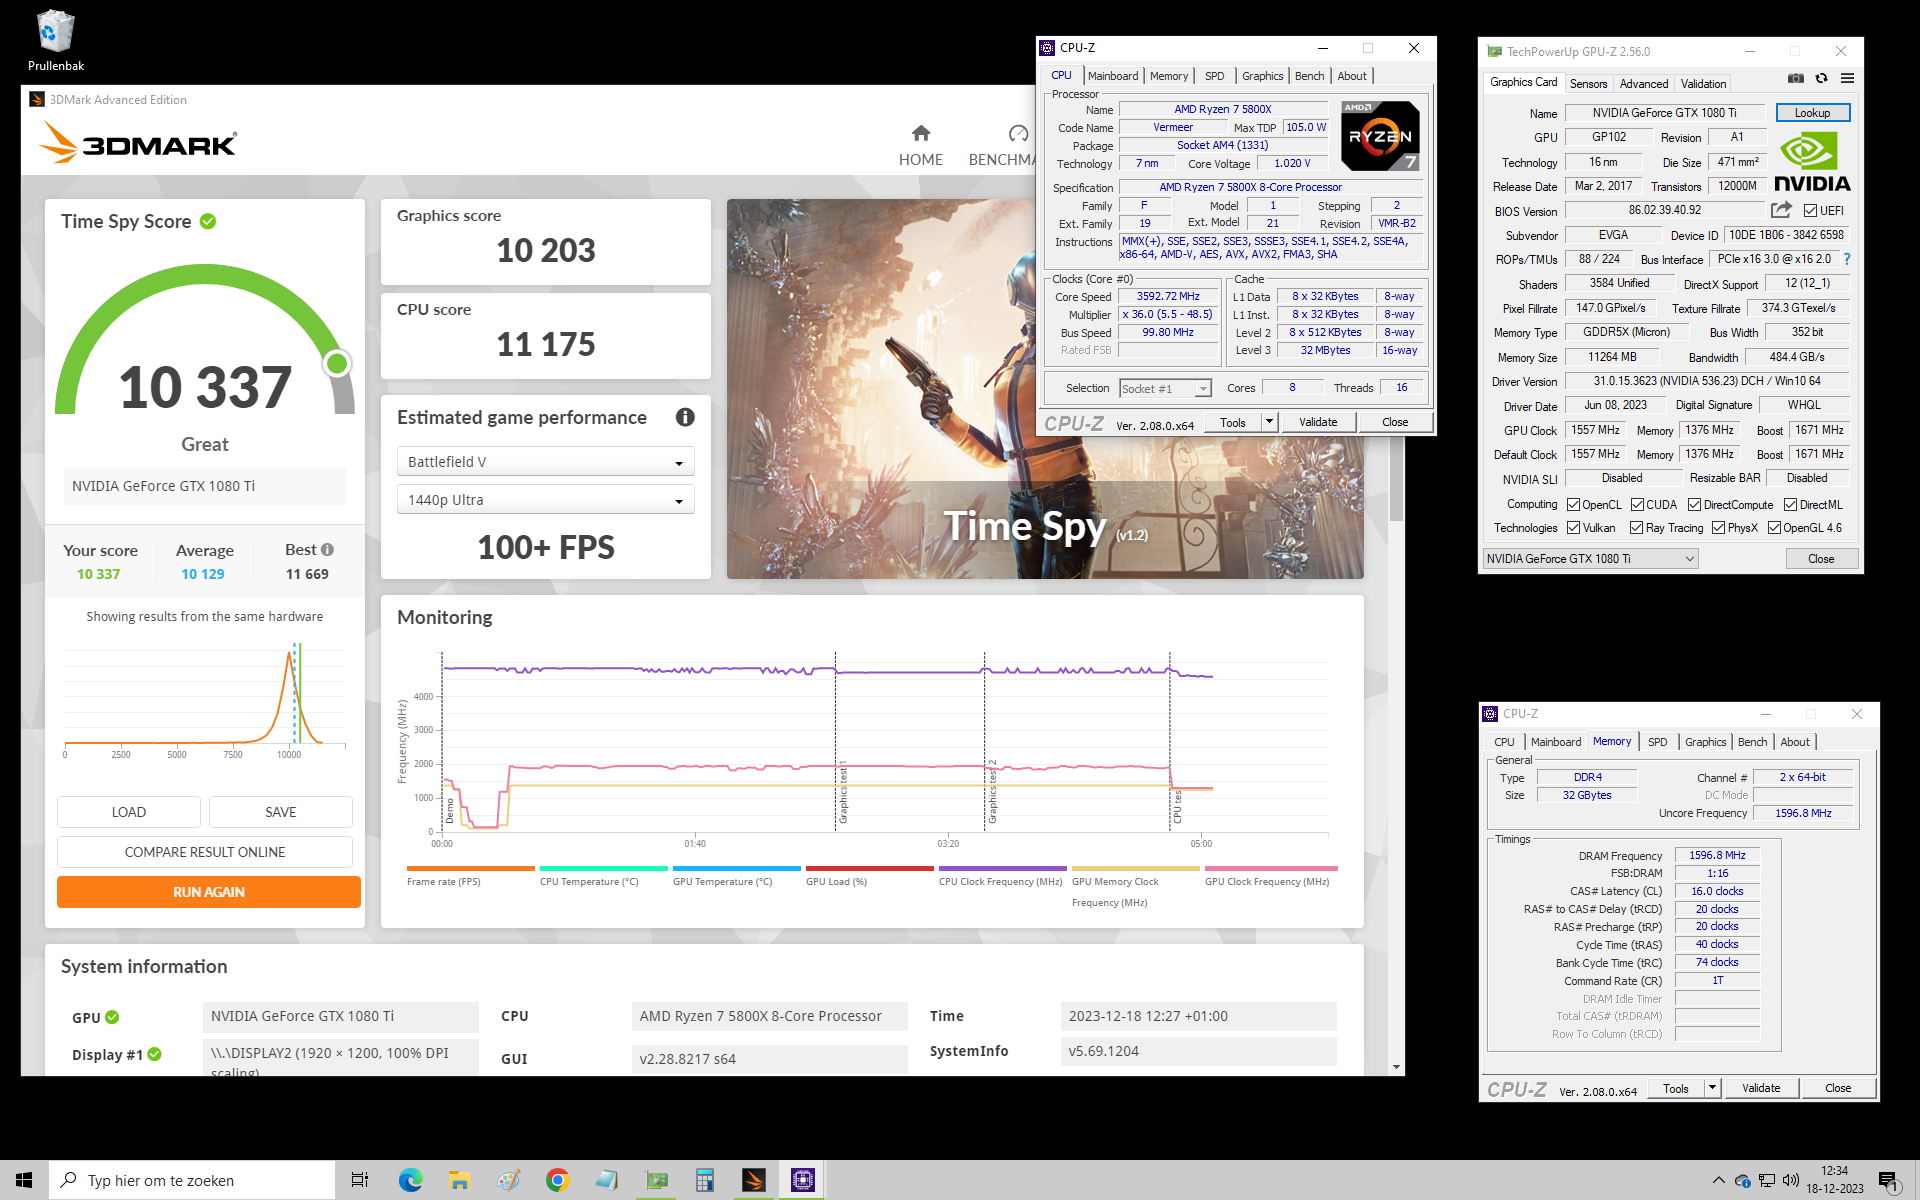Toggle Ray Tracing checkbox in GPU-Z
Screen dimensions: 1920x1200
tap(1636, 528)
